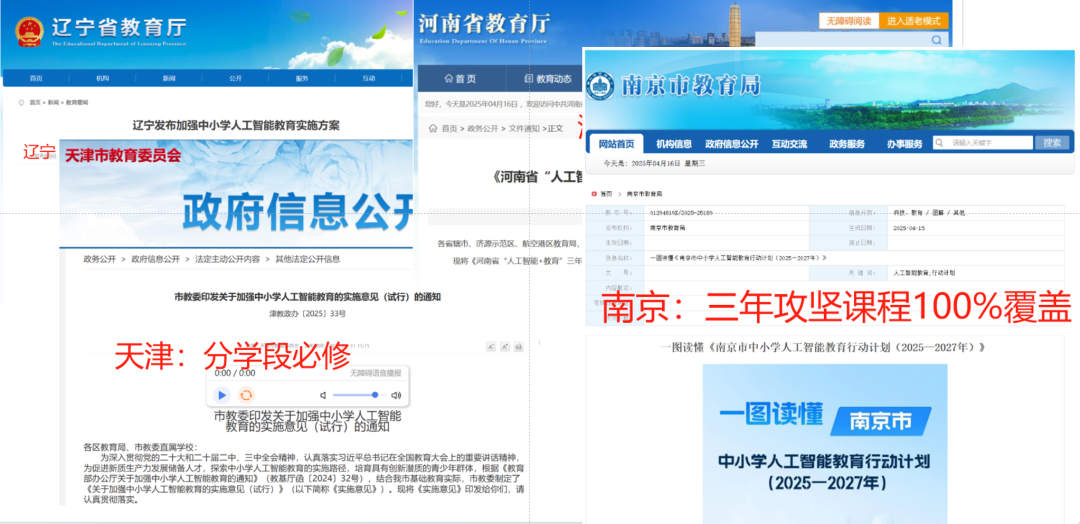The image size is (1080, 524).
Task: Click the Nanjing Education Bureau round emblem logo
Action: pos(600,85)
